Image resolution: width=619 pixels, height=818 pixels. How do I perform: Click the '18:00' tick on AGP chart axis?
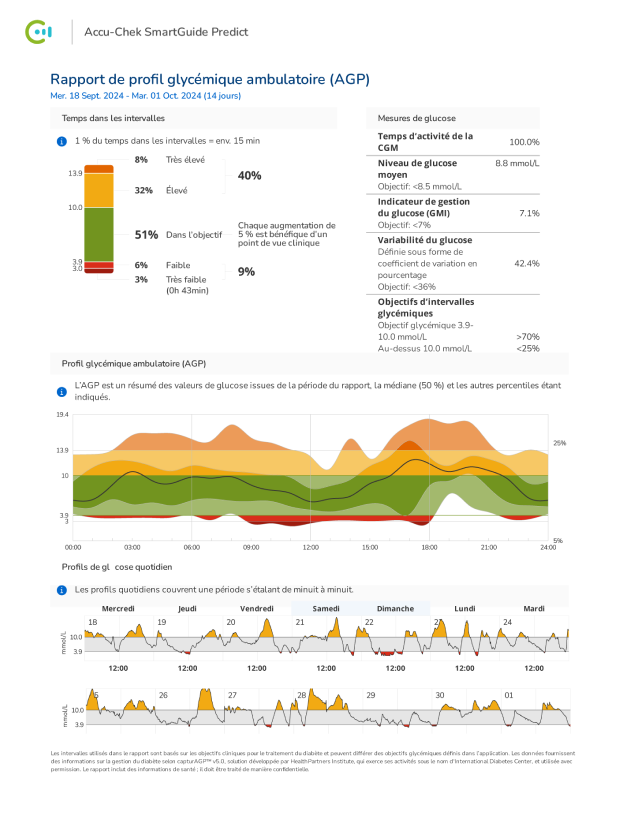429,547
